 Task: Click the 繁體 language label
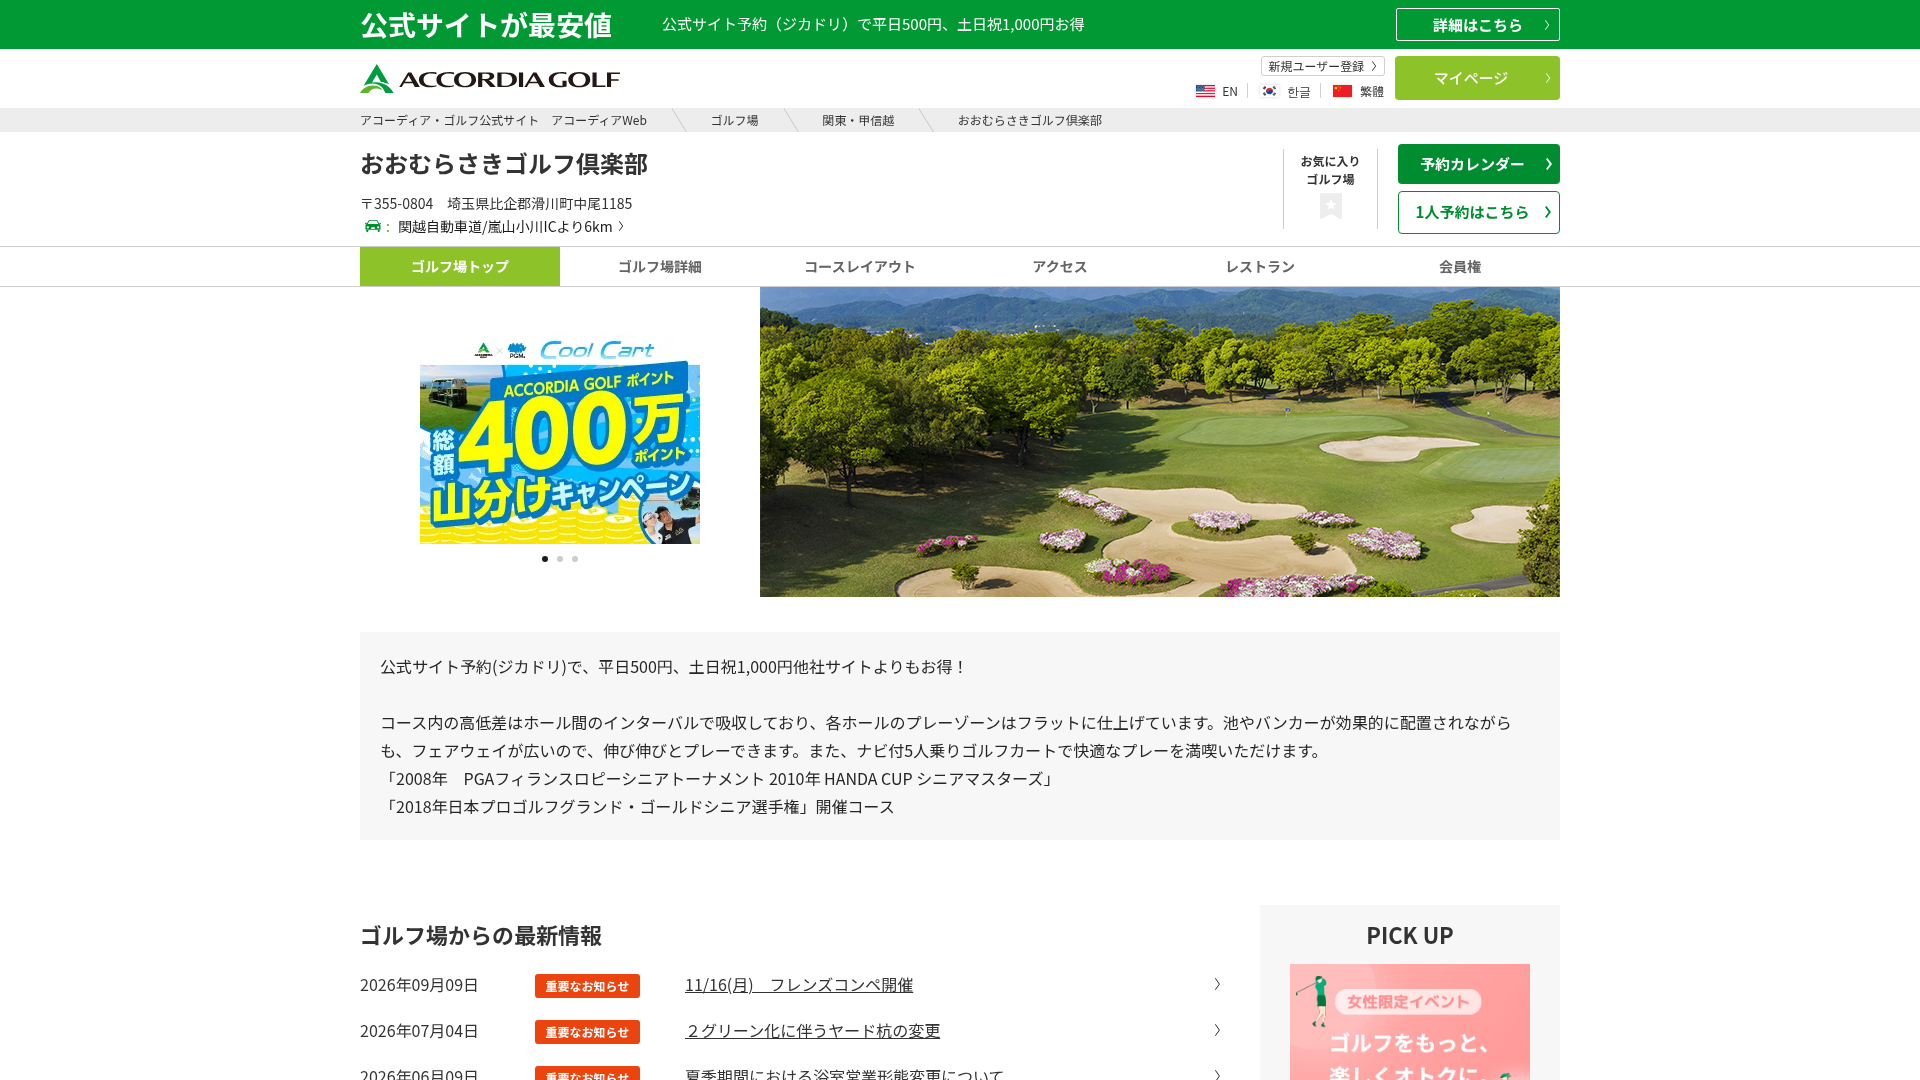click(x=1372, y=91)
